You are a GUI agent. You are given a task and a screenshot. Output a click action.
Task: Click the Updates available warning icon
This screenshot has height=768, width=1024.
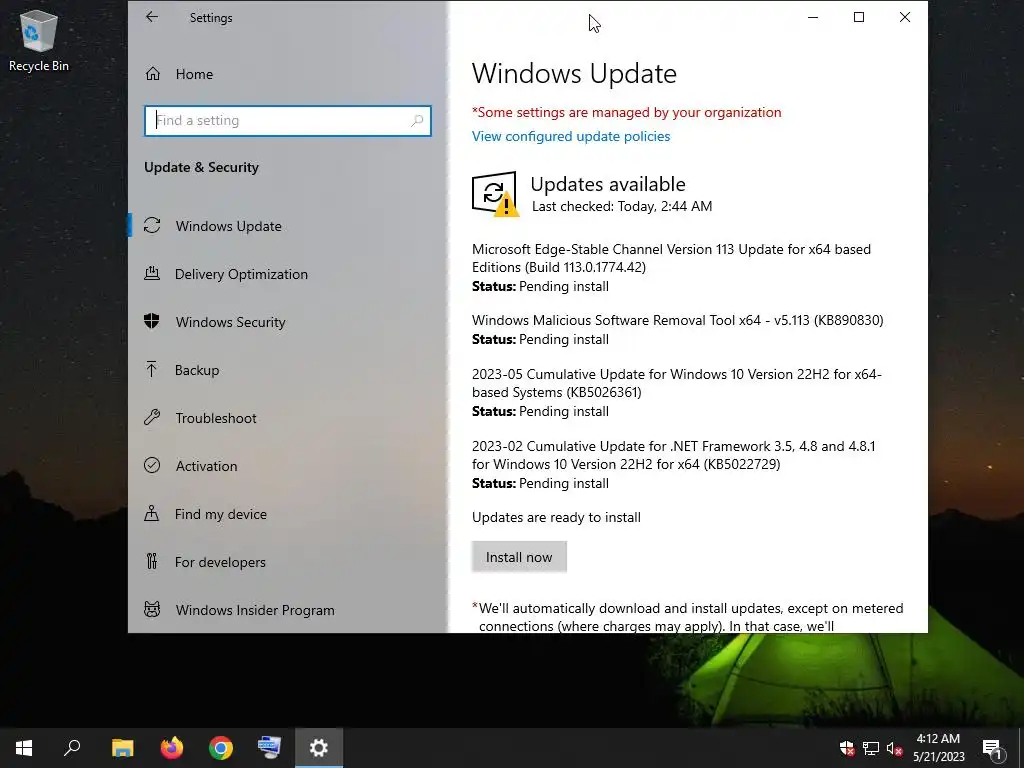[x=495, y=193]
